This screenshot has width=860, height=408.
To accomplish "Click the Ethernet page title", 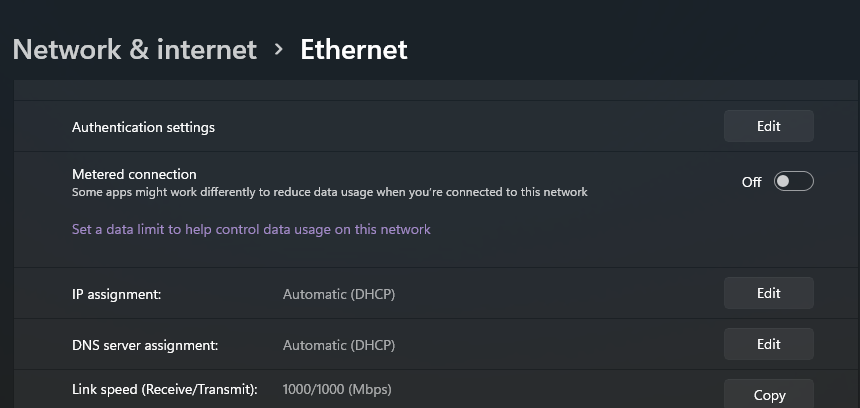I will pyautogui.click(x=354, y=50).
